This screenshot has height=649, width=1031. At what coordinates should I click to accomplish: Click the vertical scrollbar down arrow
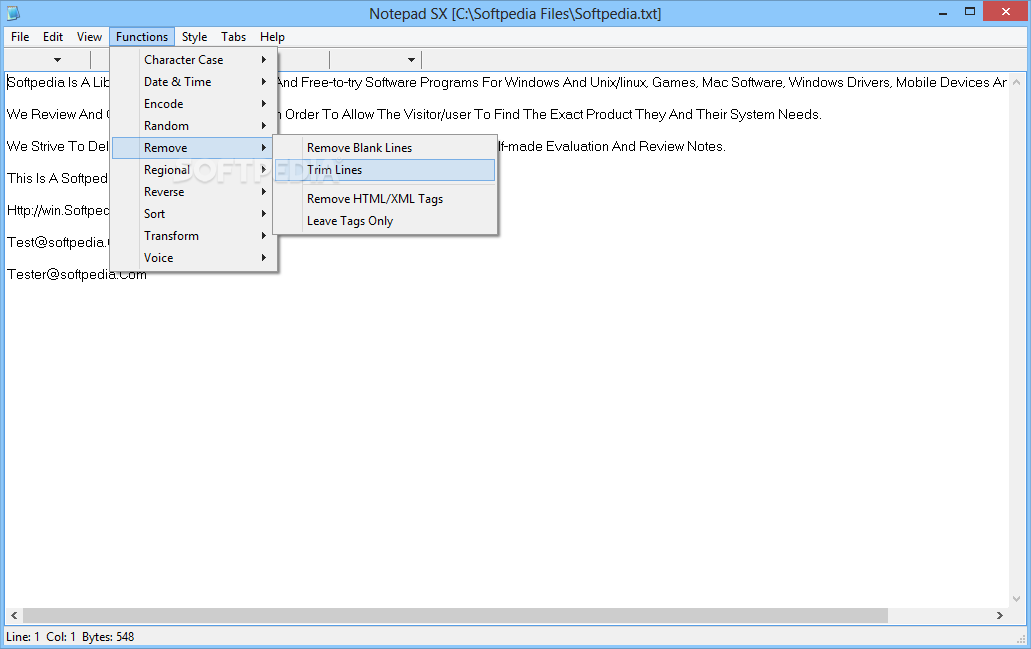[1017, 598]
